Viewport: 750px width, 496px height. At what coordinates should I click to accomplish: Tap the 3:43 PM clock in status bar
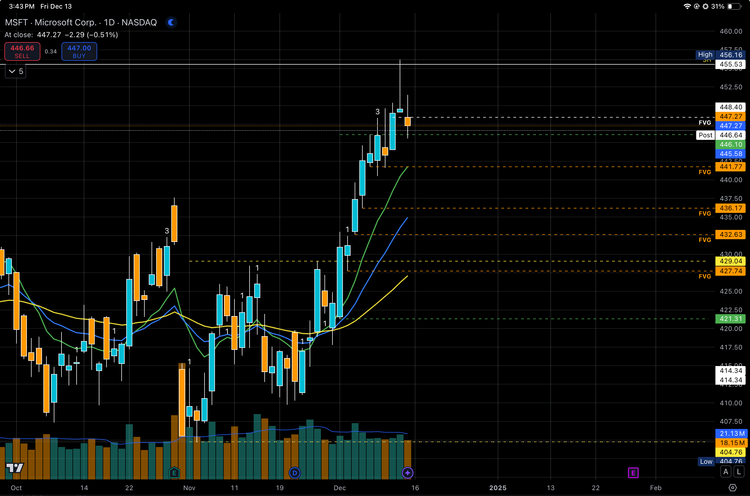tap(22, 6)
